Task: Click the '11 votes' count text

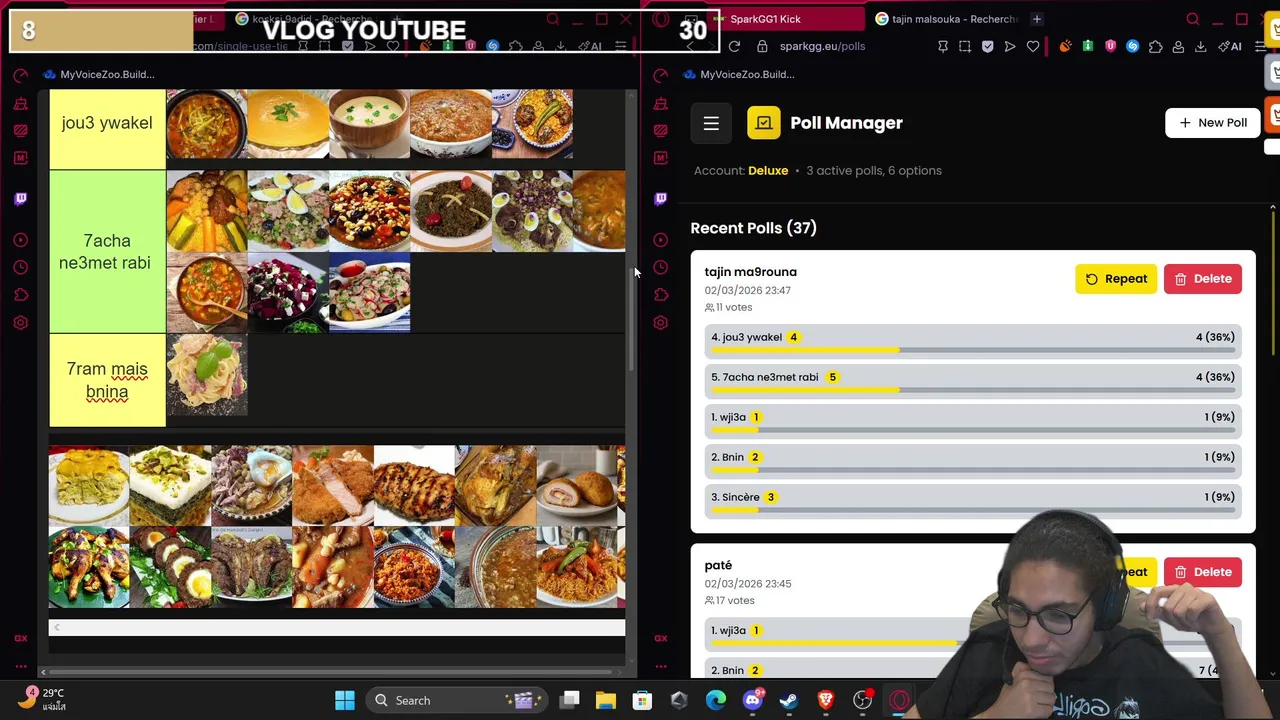Action: [x=734, y=307]
